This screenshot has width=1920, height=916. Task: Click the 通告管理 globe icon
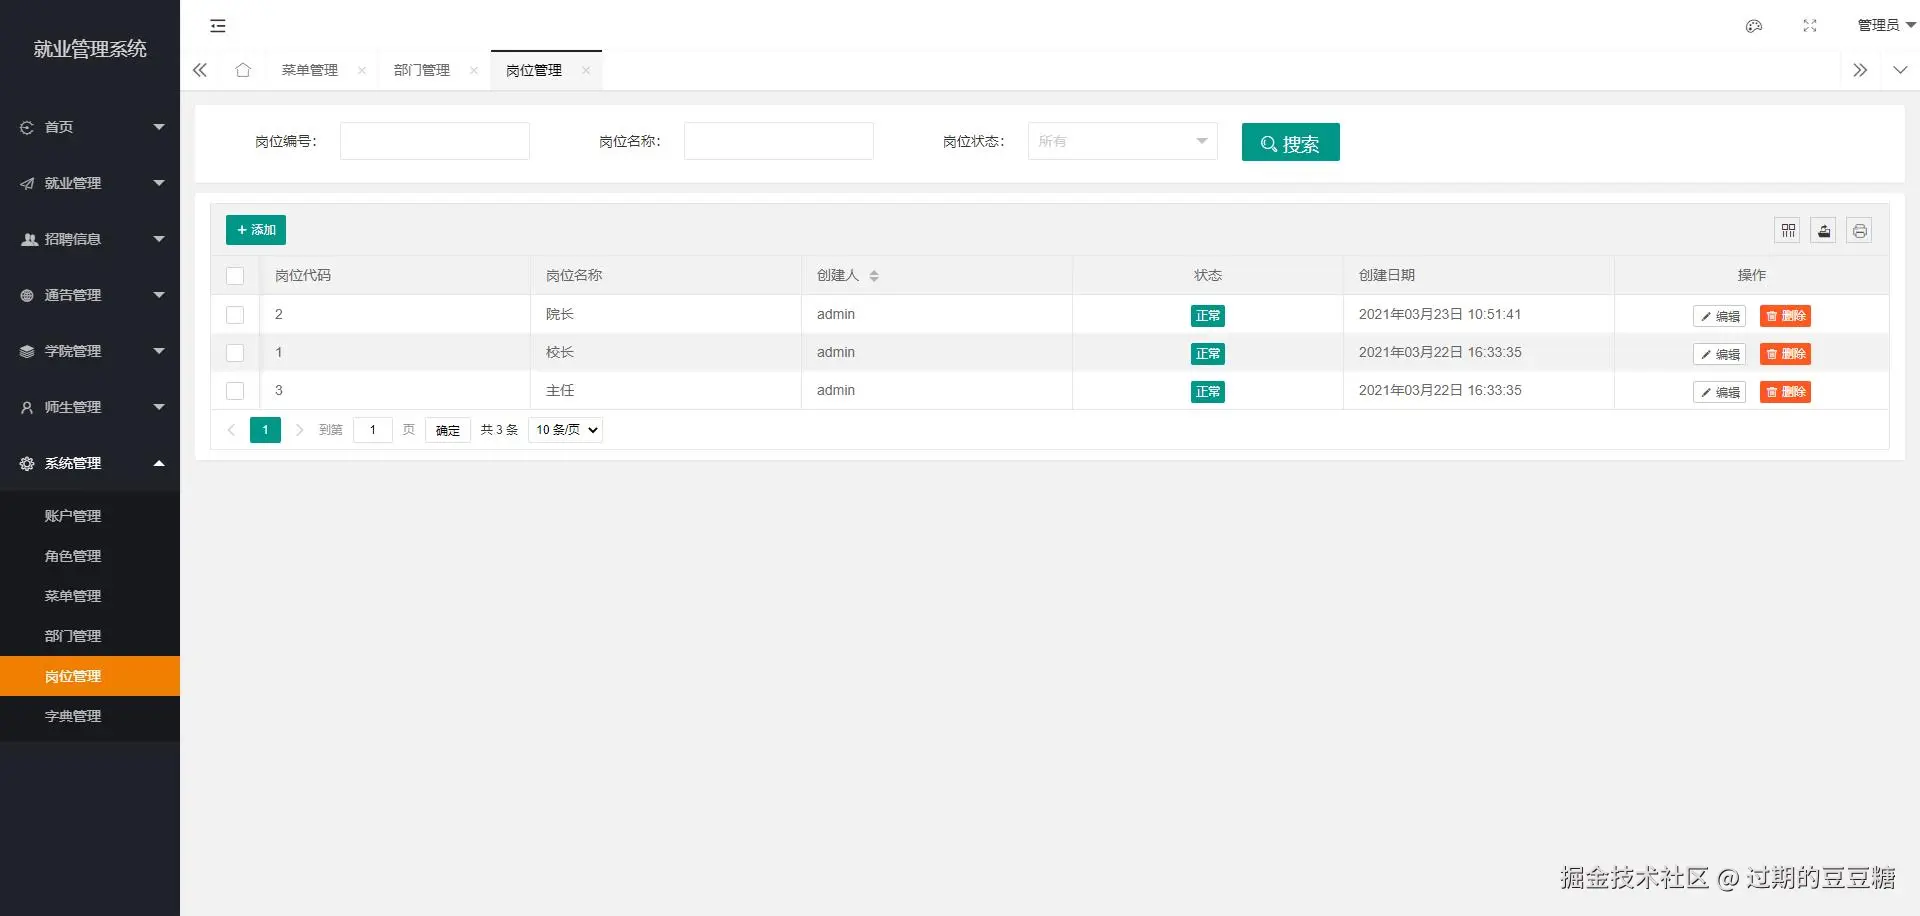coord(27,295)
